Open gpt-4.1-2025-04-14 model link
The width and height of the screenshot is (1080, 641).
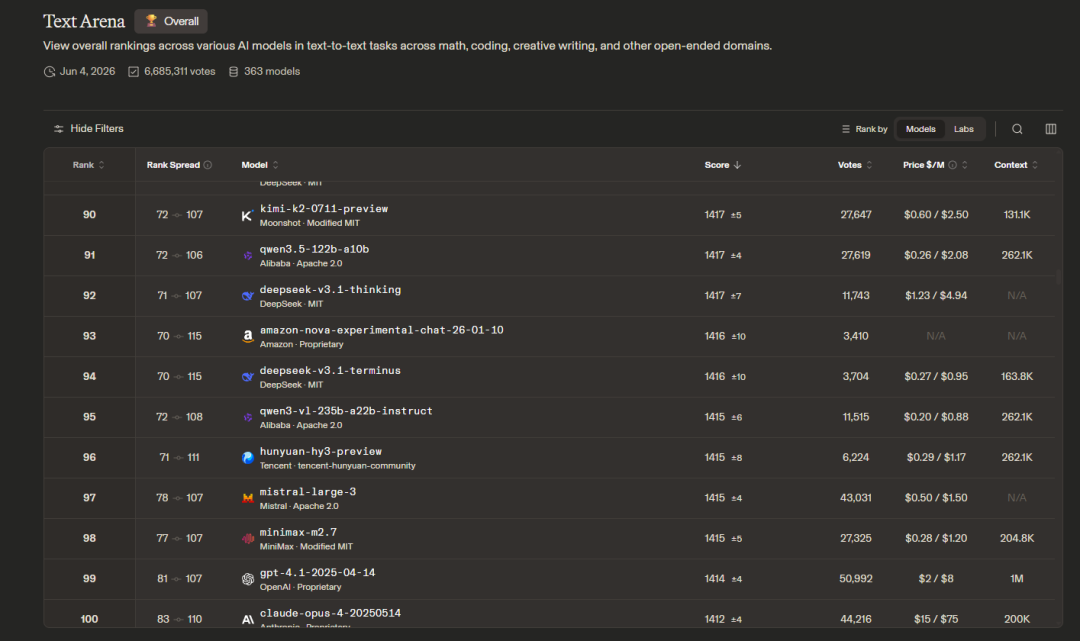click(x=318, y=573)
